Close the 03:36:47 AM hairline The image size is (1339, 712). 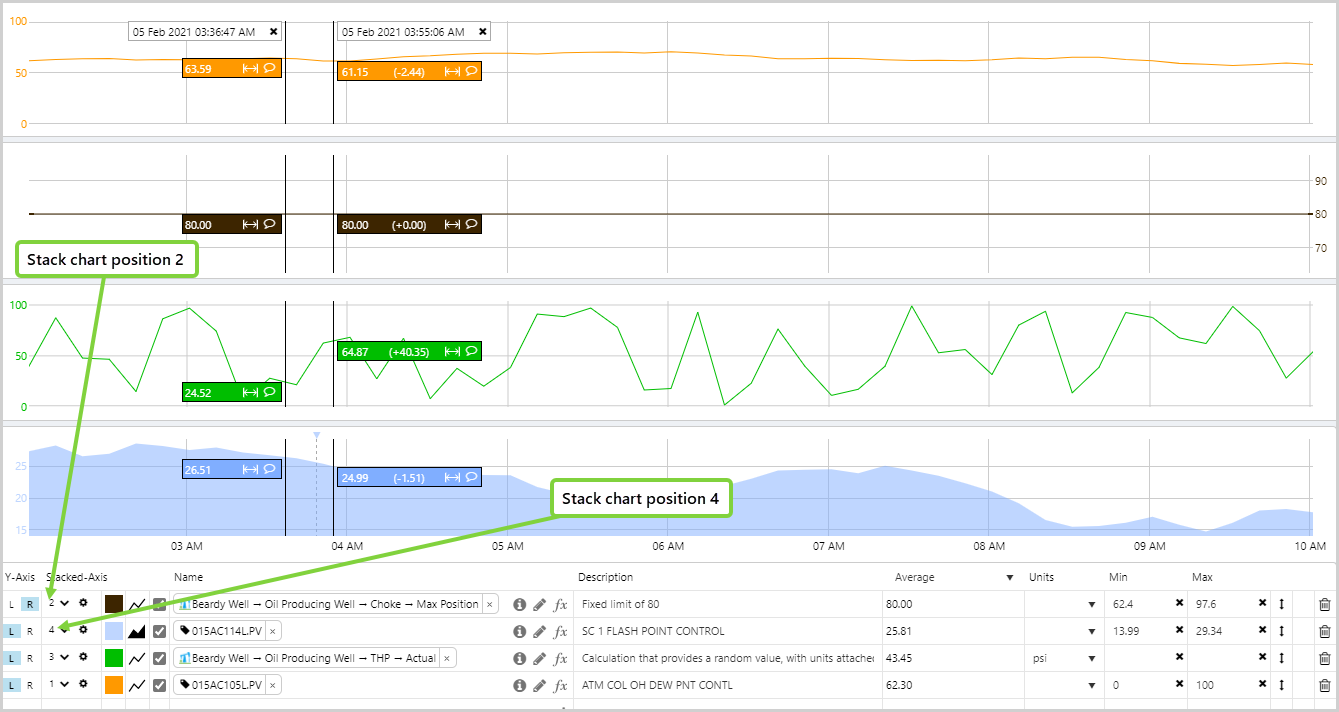[273, 32]
